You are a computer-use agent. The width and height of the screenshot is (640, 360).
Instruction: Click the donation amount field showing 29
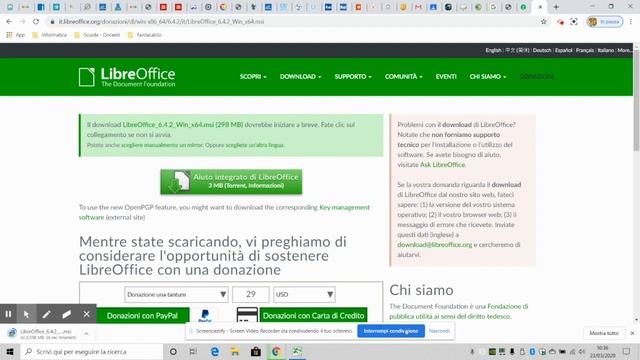tap(251, 294)
